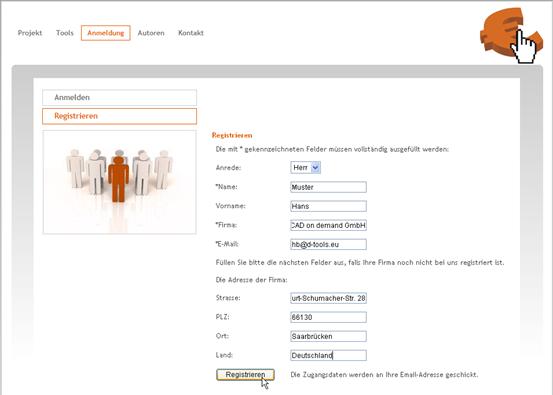Open the Anrede dropdown showing Herr
The image size is (553, 395).
(x=305, y=168)
